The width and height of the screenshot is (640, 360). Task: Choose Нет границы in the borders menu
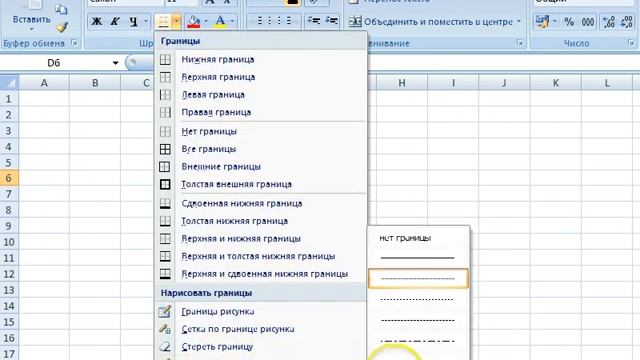(261, 131)
